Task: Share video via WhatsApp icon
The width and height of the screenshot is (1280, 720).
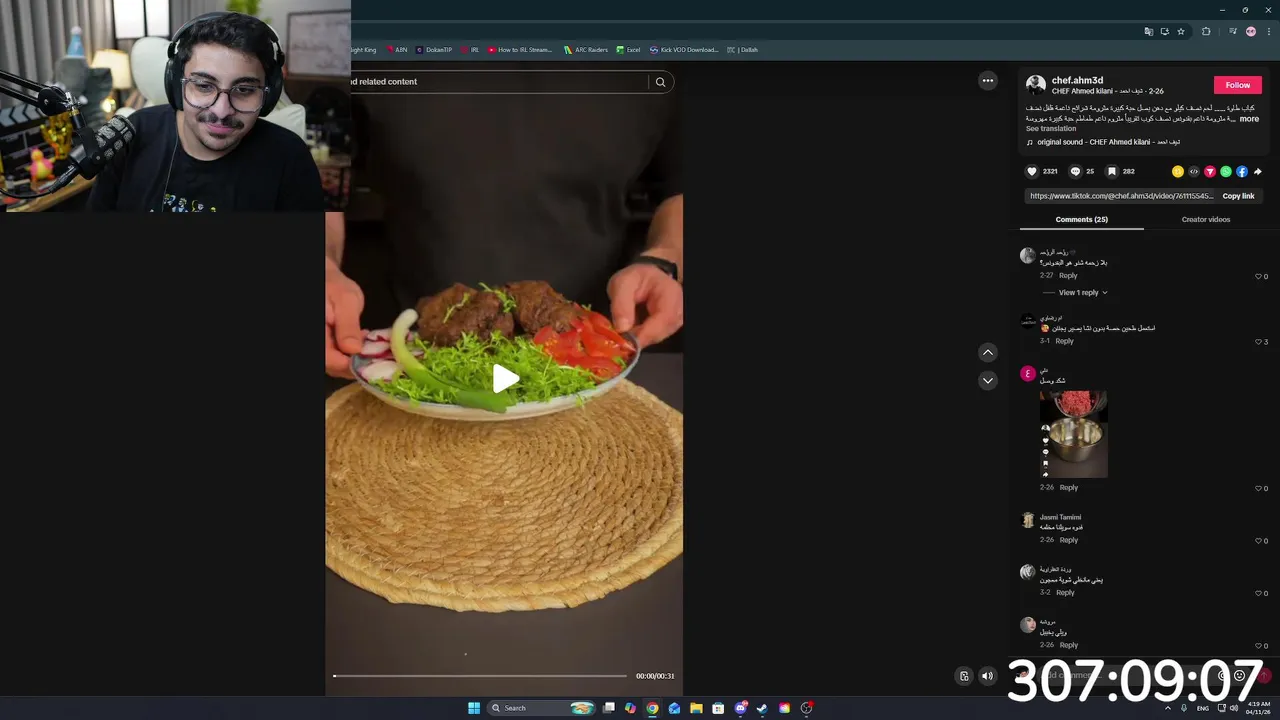Action: [1226, 172]
